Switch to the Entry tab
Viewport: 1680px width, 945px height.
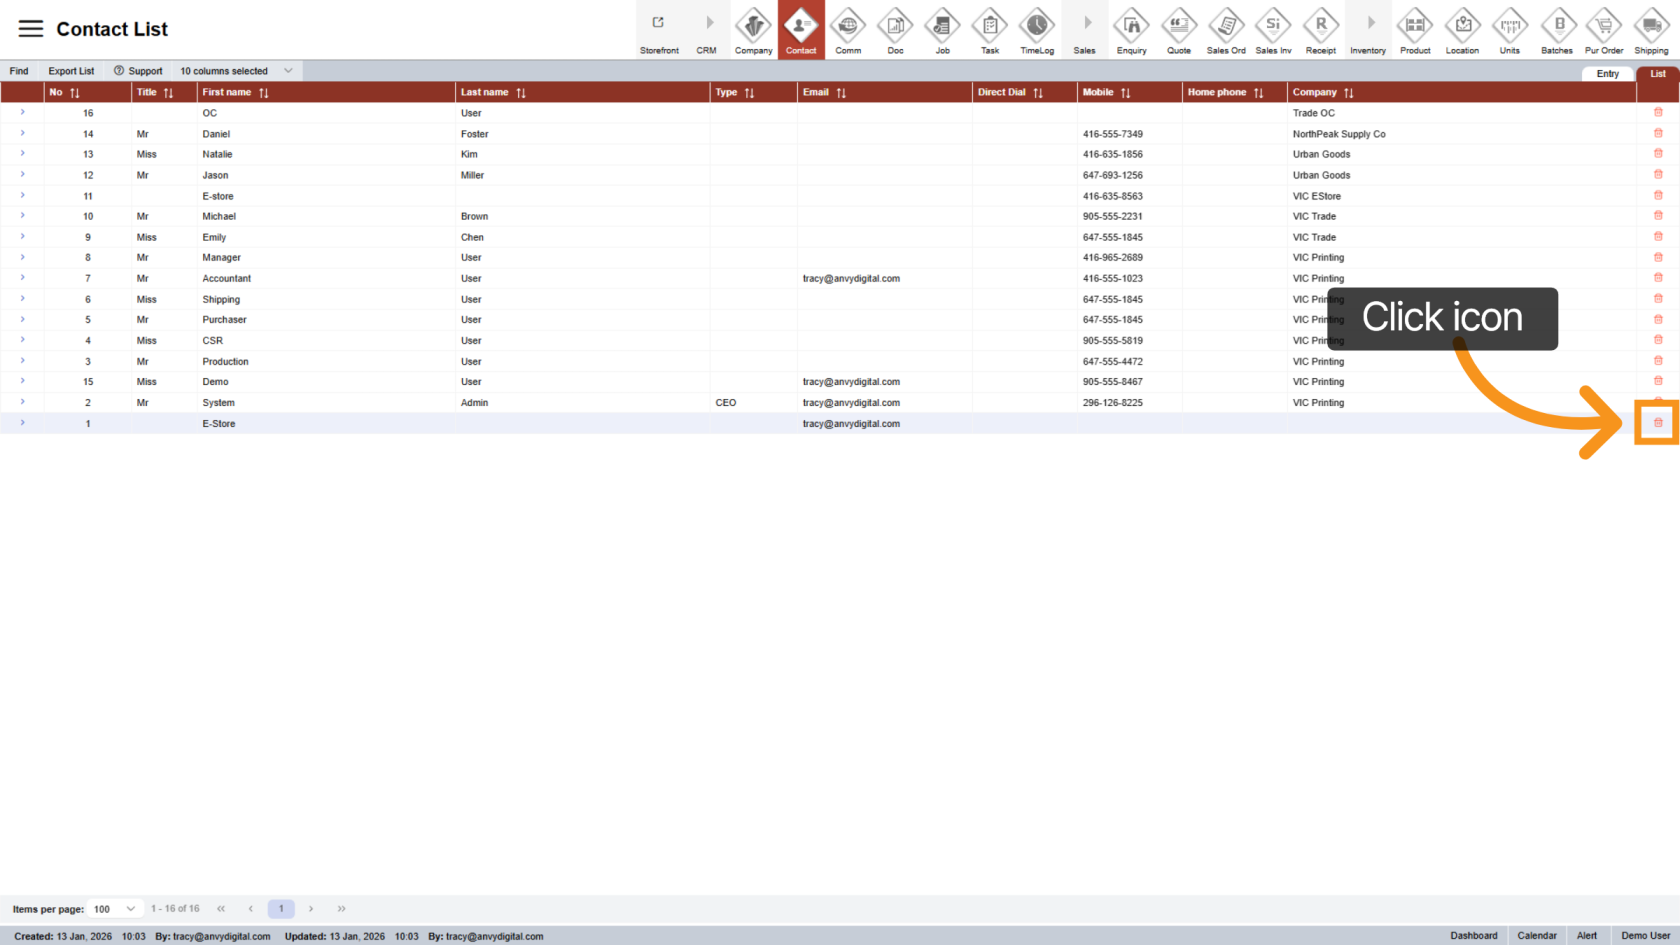1607,73
